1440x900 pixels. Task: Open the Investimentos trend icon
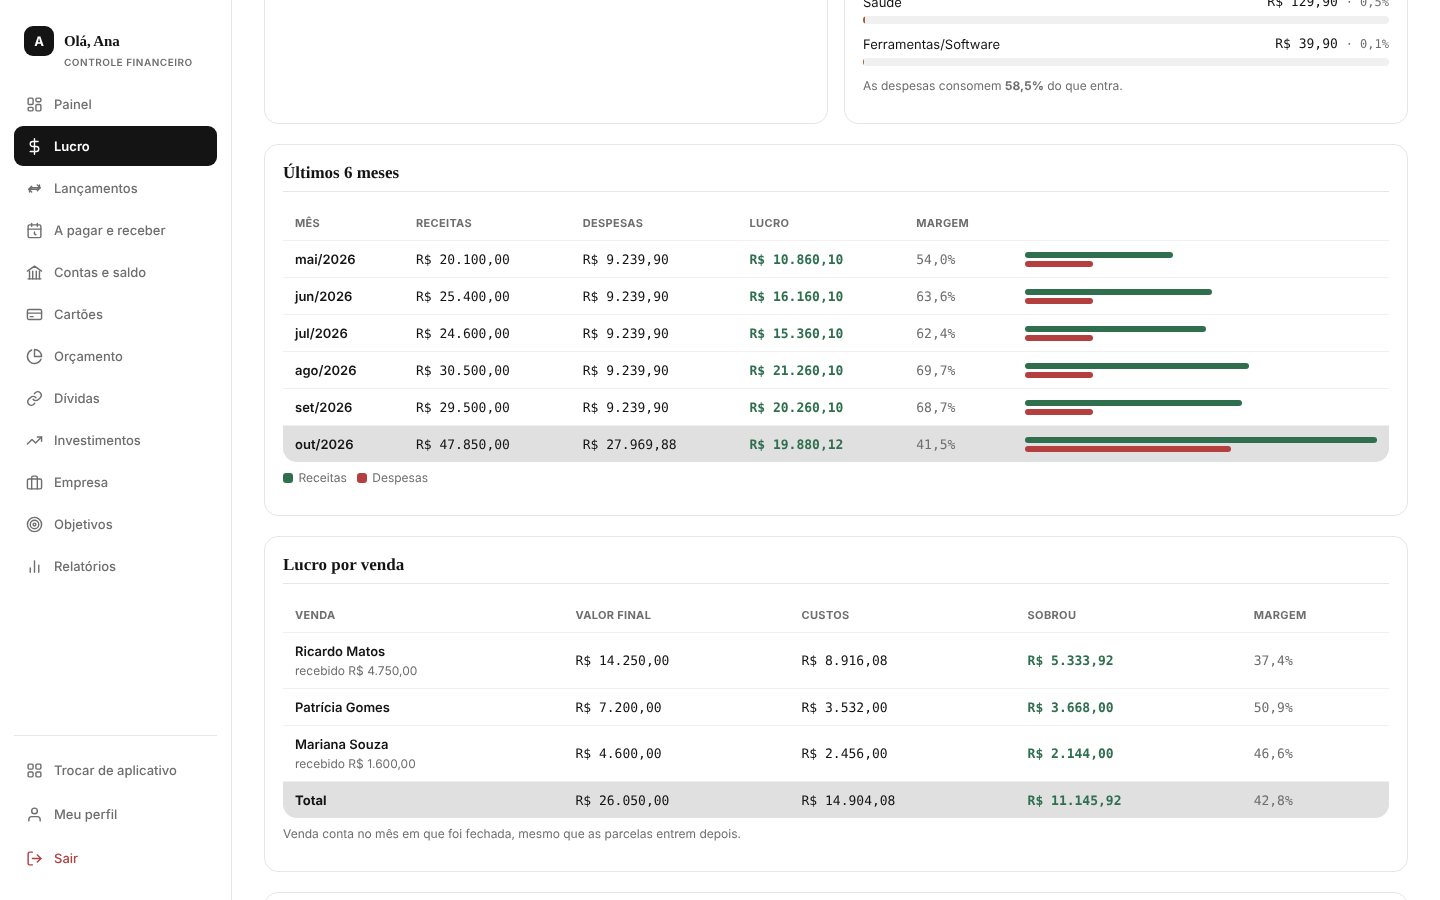pyautogui.click(x=34, y=440)
